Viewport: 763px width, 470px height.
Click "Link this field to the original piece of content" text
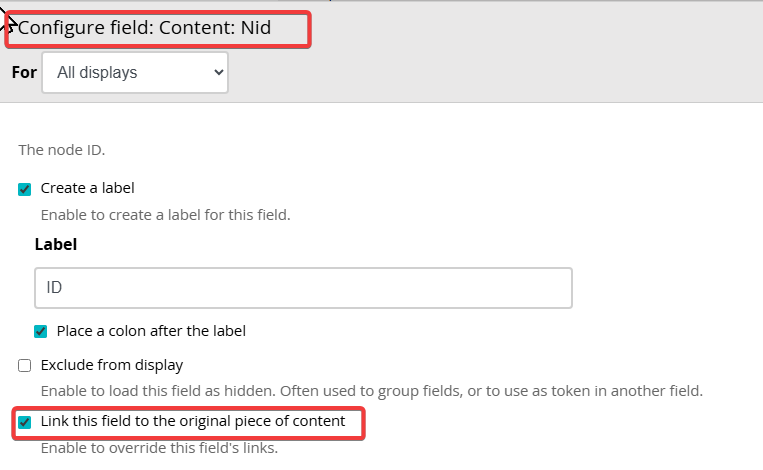click(193, 422)
